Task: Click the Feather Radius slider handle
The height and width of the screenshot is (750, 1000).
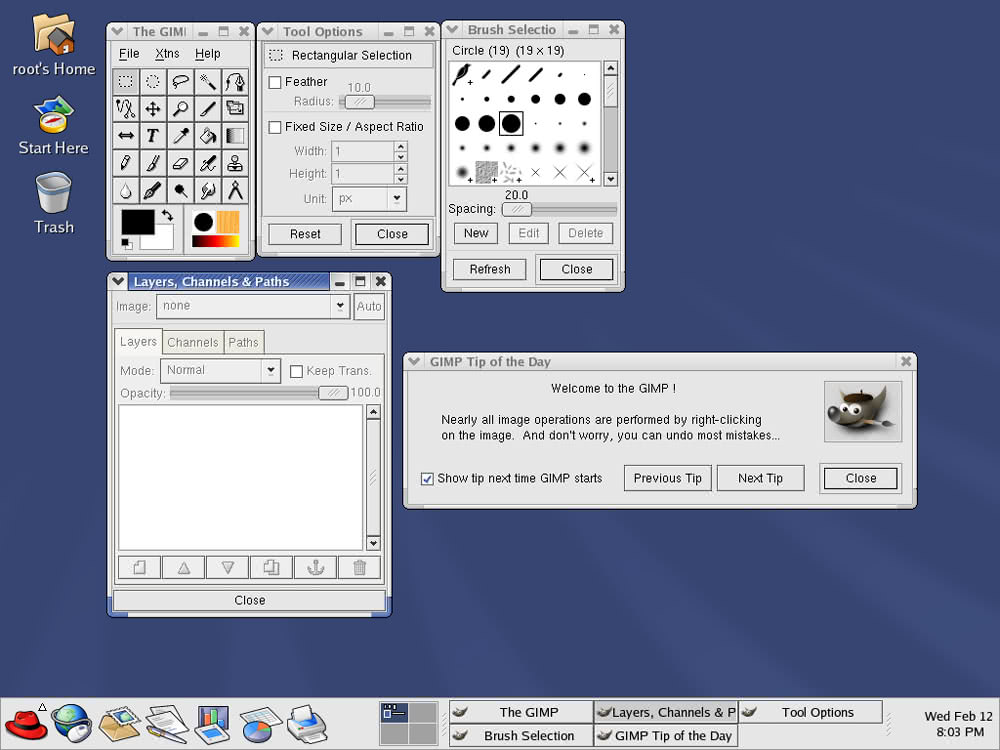Action: click(x=360, y=101)
